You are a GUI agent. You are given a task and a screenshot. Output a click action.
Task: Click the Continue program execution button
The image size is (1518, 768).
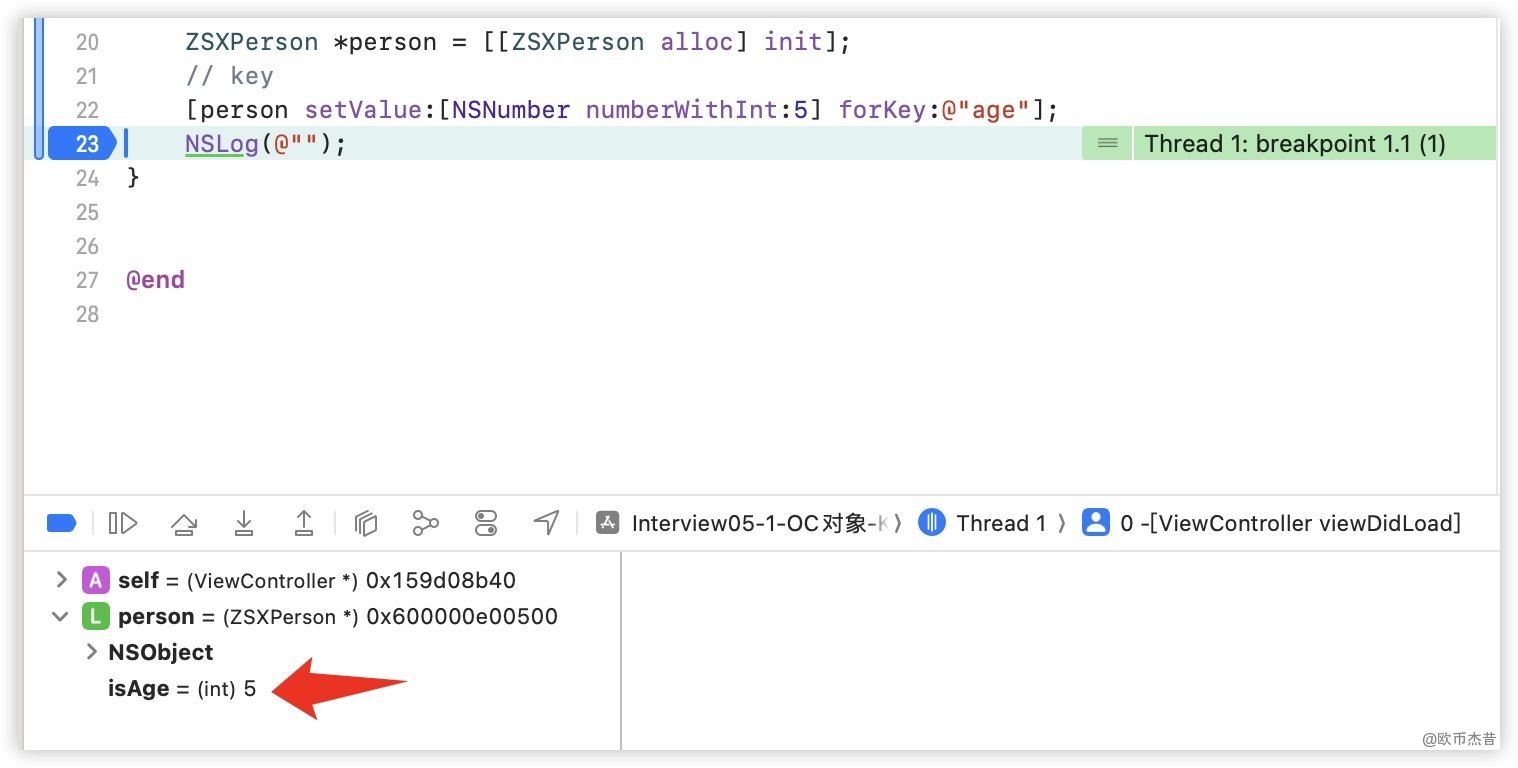point(123,523)
